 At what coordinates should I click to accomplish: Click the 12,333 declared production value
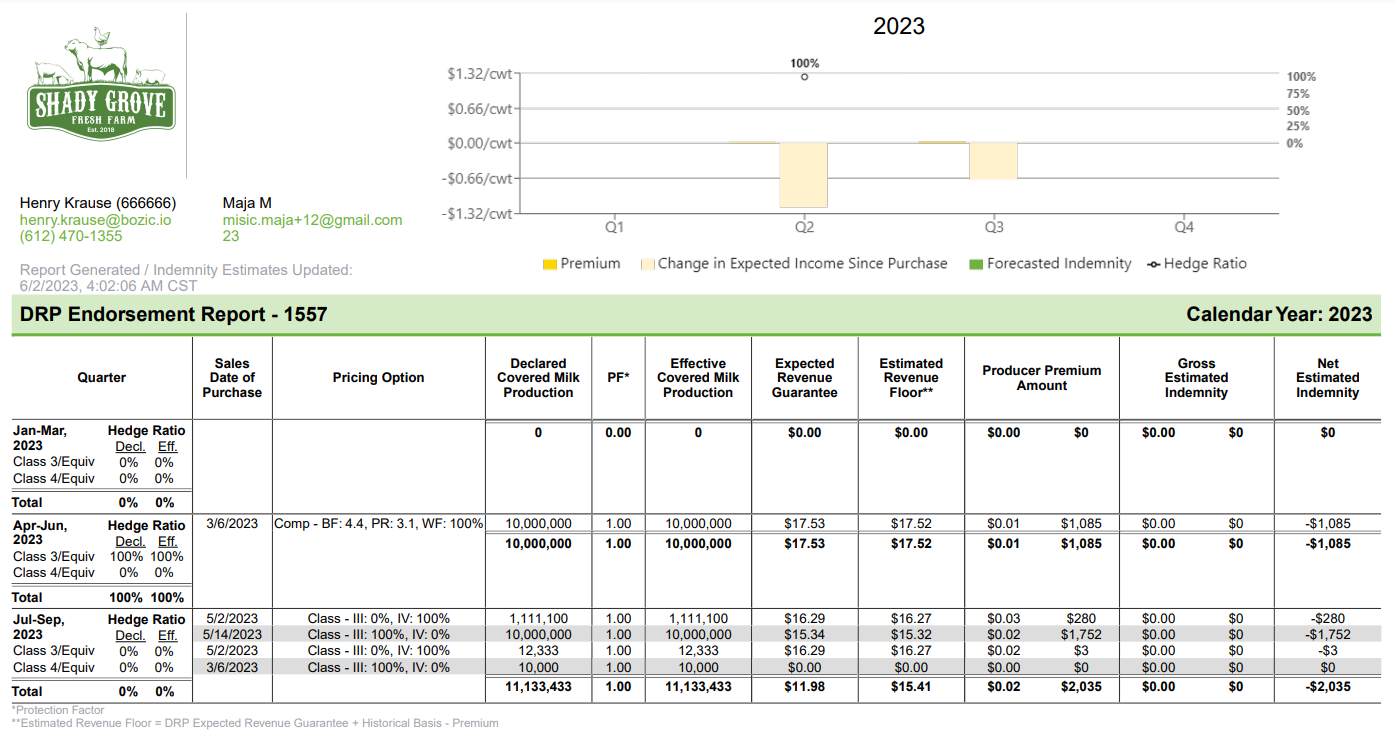(538, 651)
